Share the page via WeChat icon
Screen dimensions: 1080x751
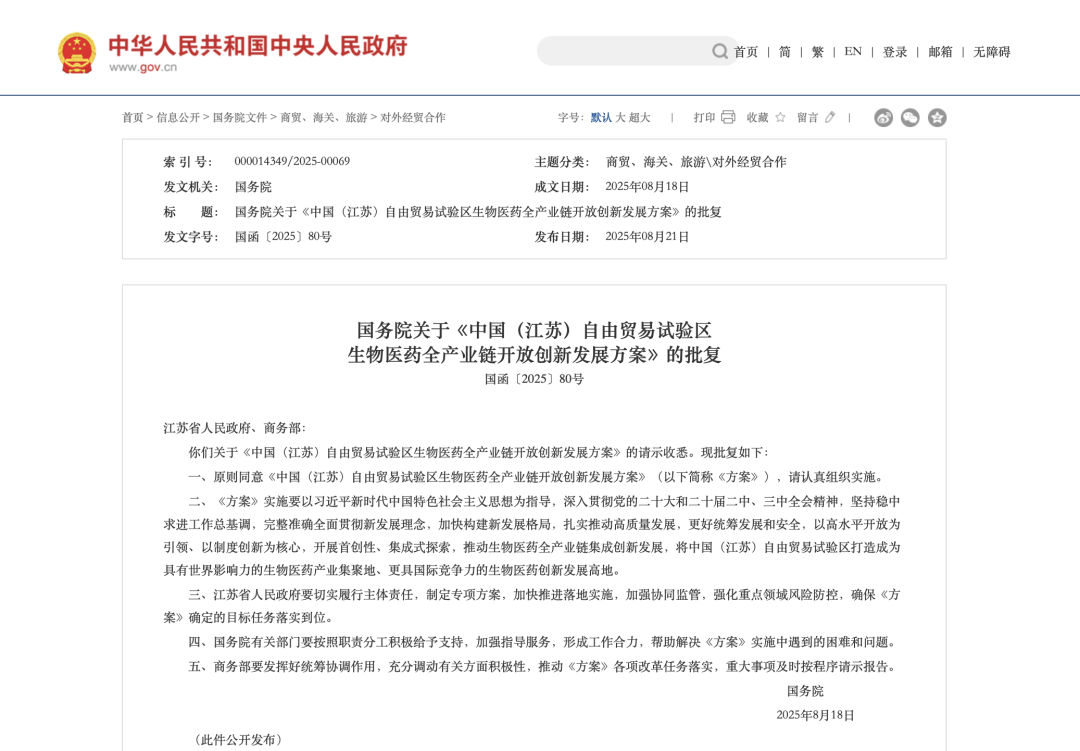click(x=911, y=118)
